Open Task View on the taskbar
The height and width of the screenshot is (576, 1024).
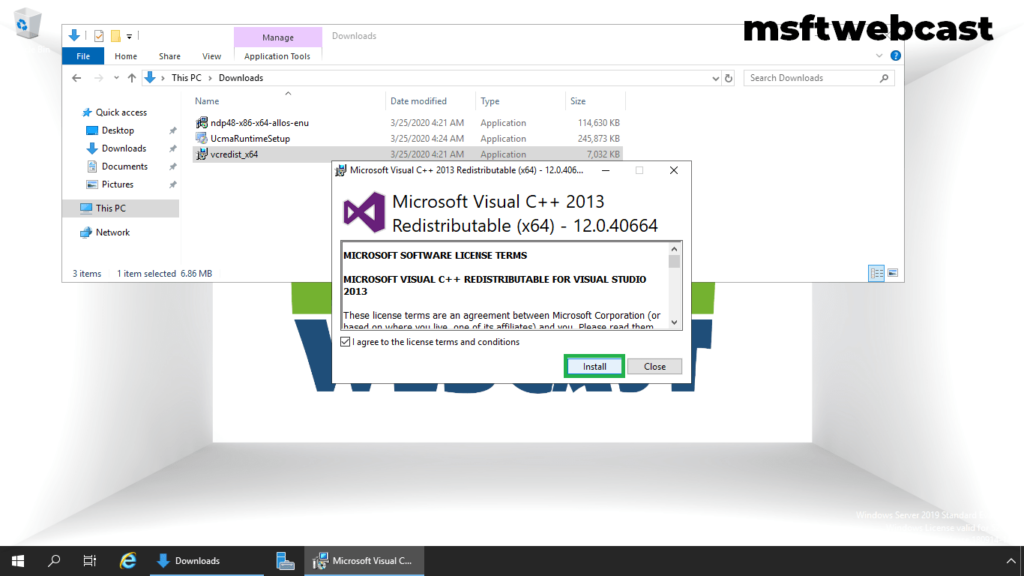pos(90,561)
